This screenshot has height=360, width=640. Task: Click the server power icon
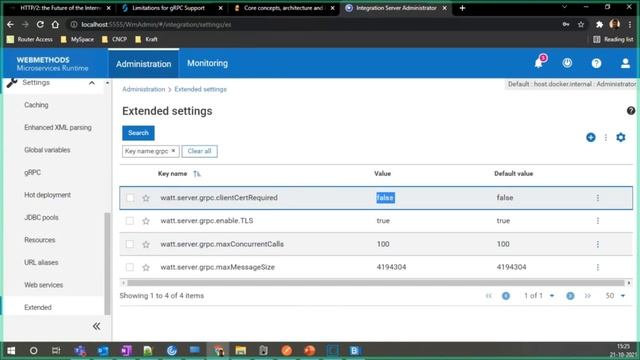click(x=567, y=63)
